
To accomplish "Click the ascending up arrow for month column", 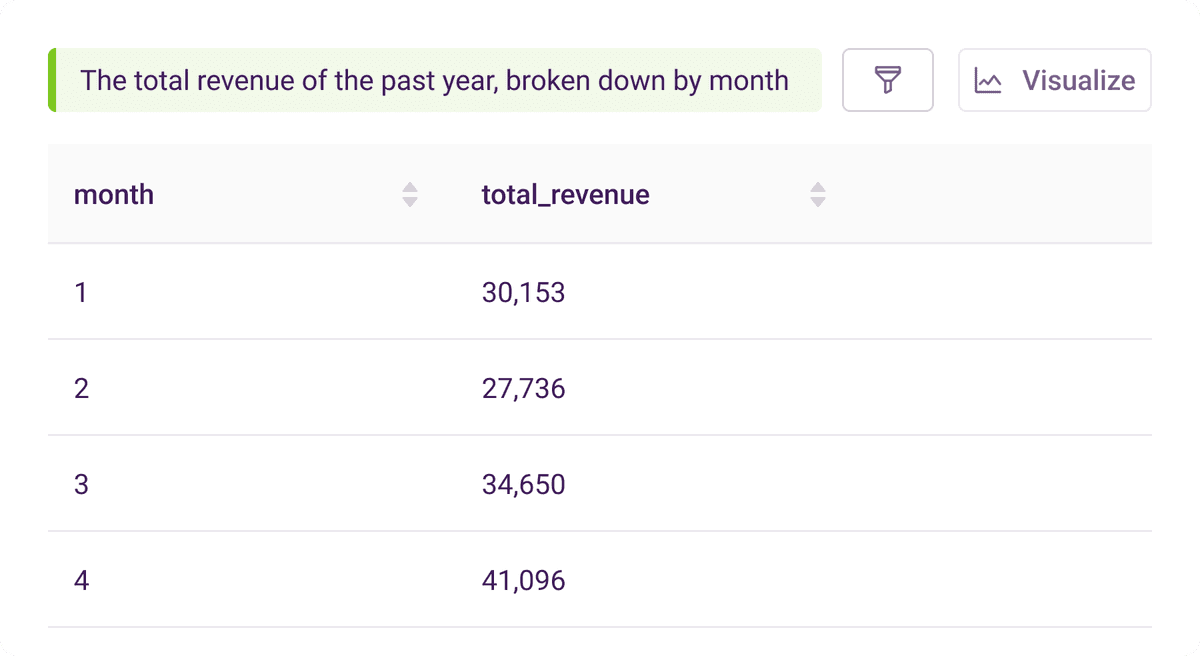I will pyautogui.click(x=410, y=187).
